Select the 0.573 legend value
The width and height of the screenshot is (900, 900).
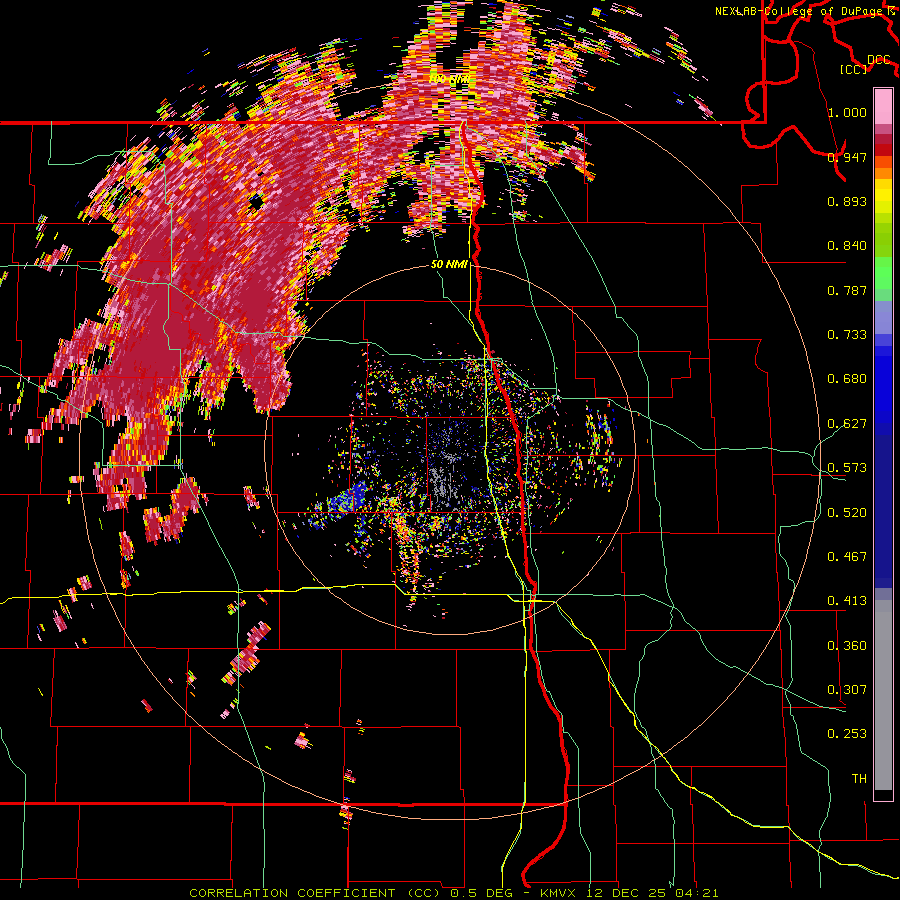click(847, 468)
